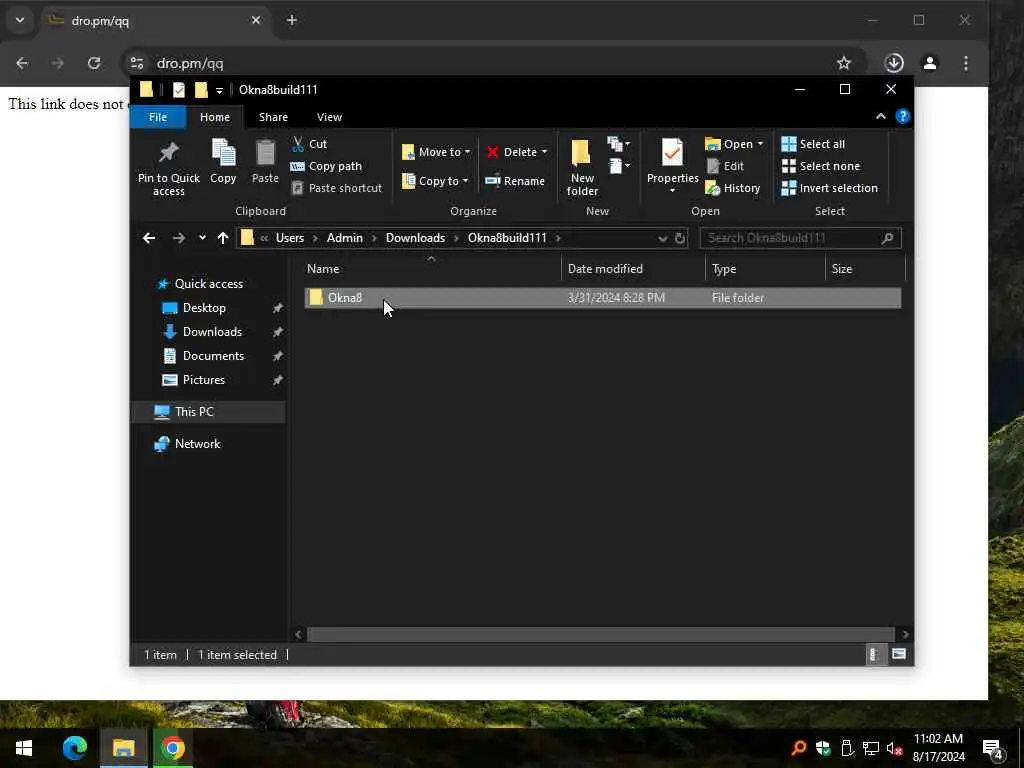1024x768 pixels.
Task: Click Select none in ribbon
Action: coord(821,166)
